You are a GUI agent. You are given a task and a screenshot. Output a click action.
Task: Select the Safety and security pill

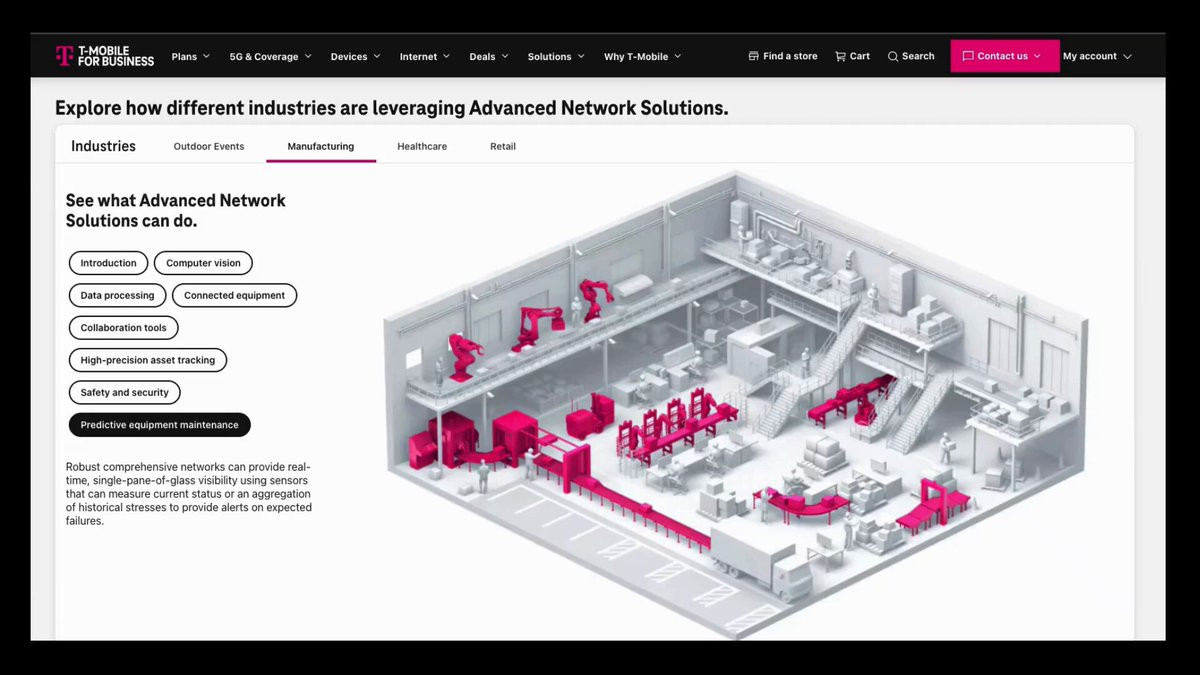[x=124, y=392]
